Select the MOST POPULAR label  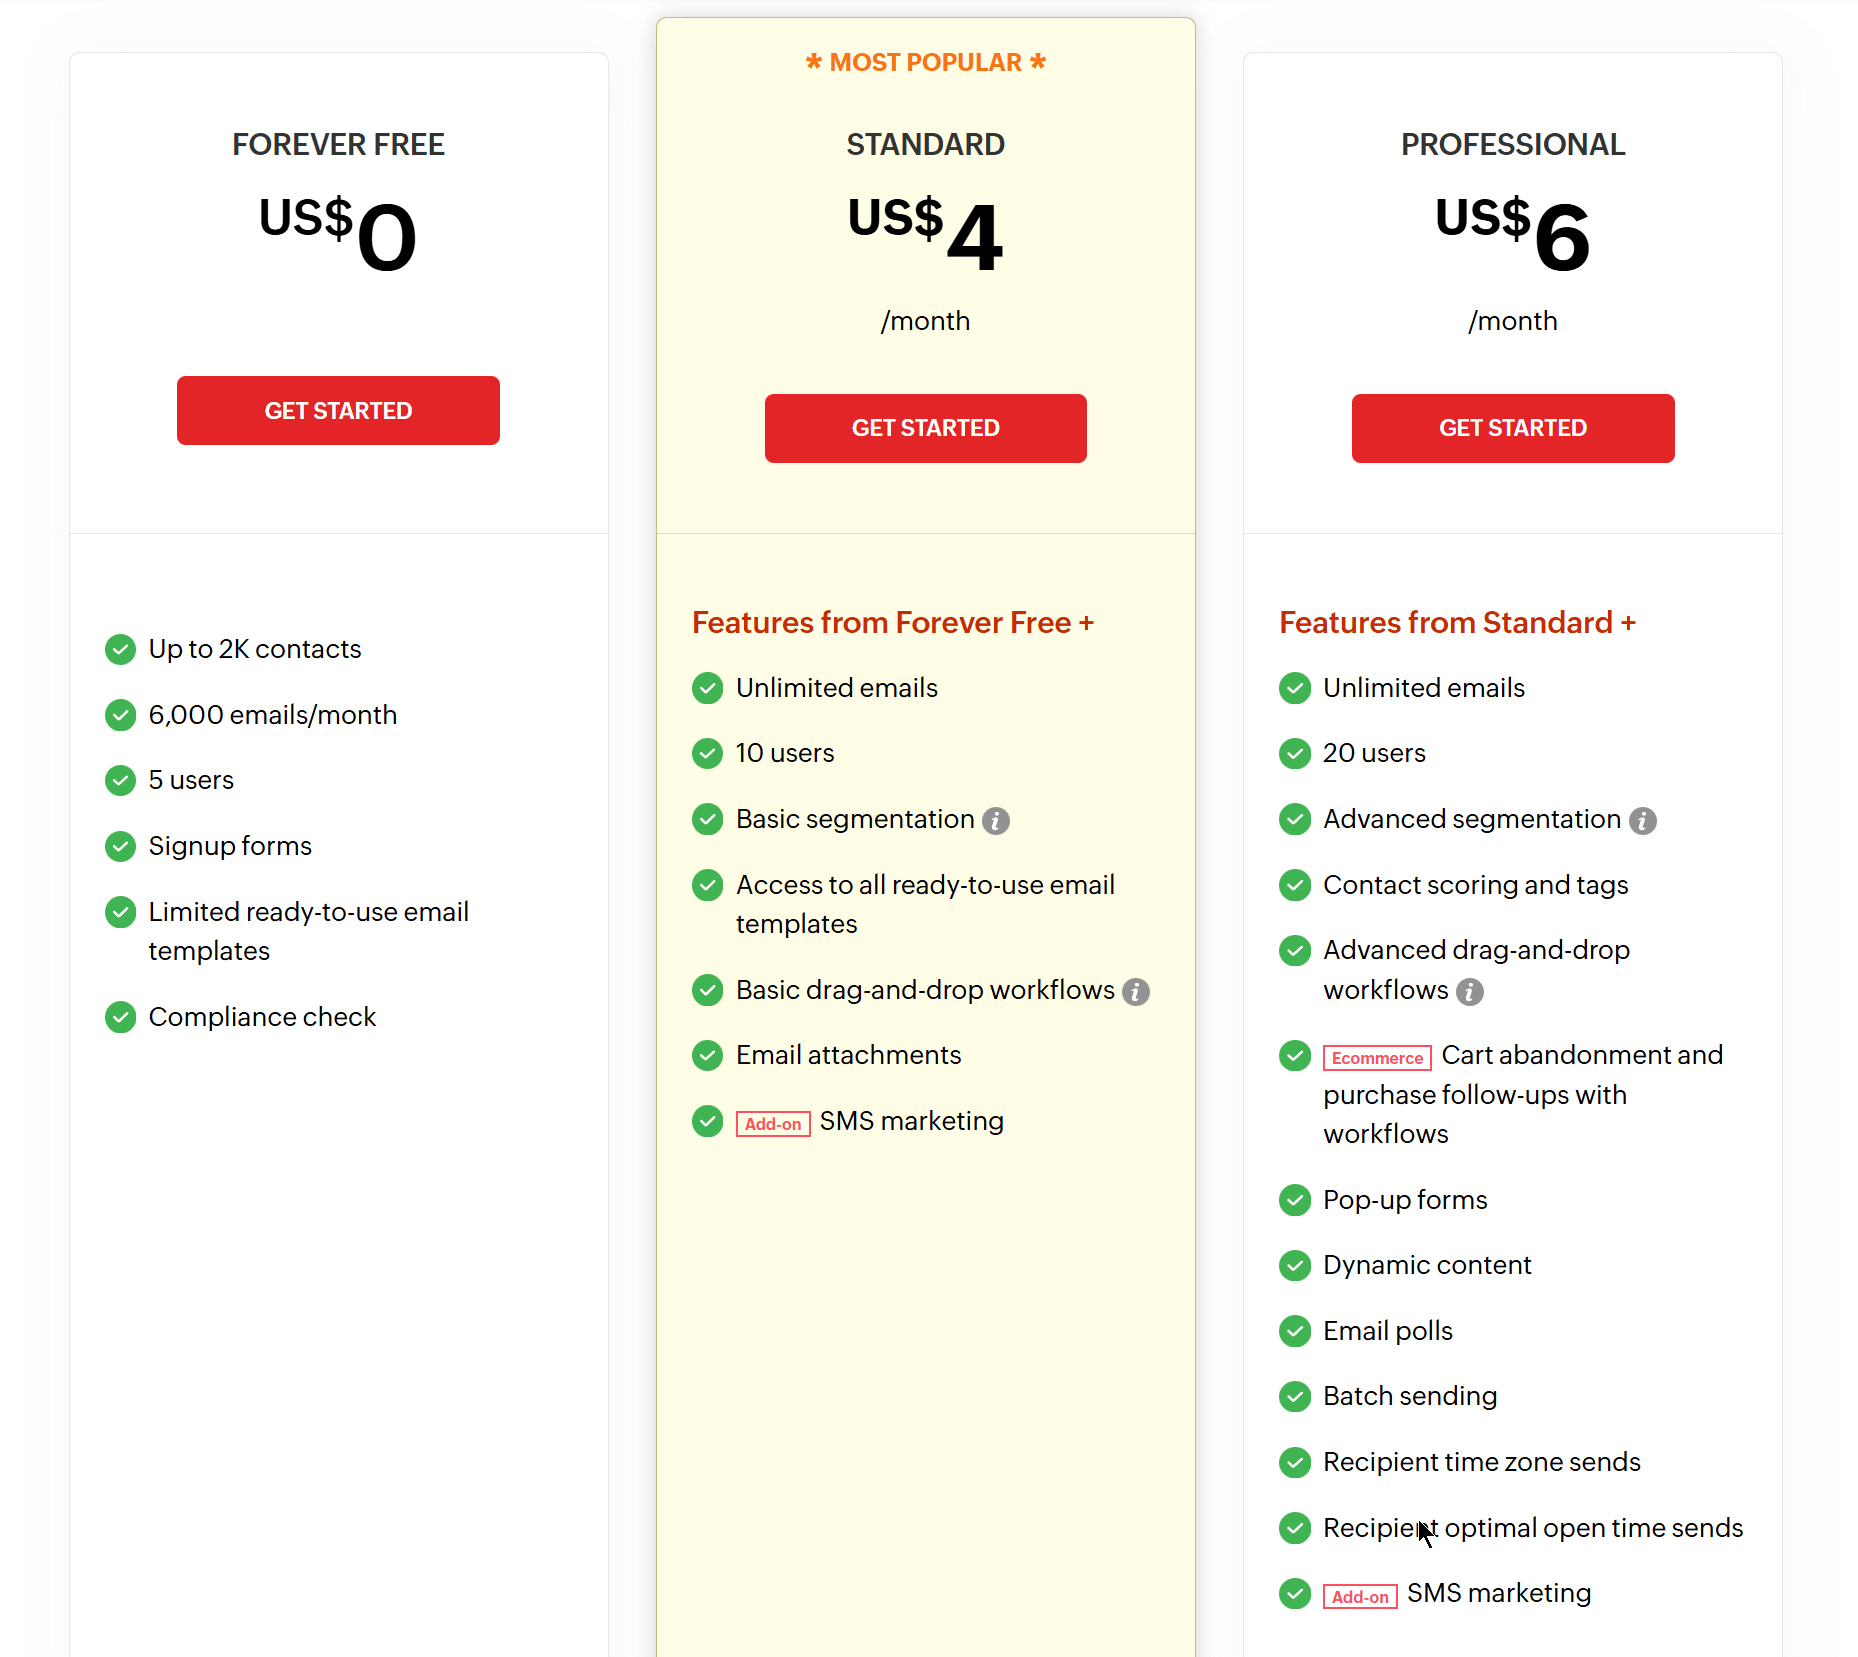tap(925, 62)
